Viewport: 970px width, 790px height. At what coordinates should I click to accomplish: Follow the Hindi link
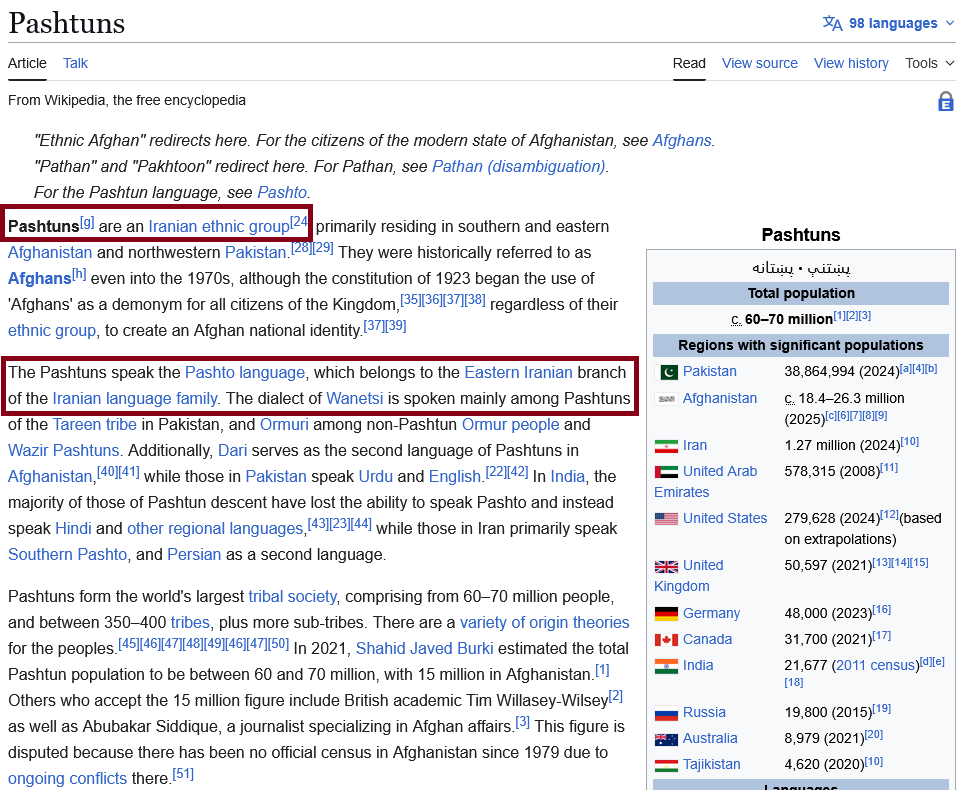(73, 528)
